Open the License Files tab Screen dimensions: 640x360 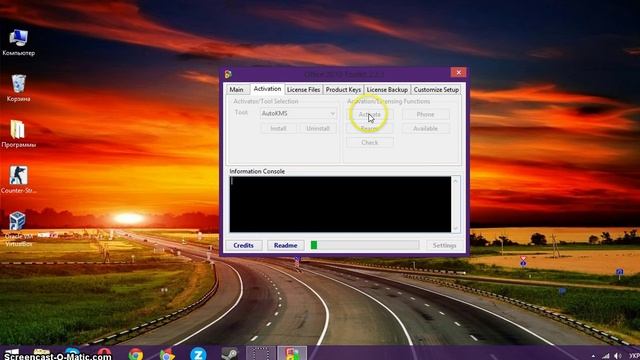pos(303,89)
